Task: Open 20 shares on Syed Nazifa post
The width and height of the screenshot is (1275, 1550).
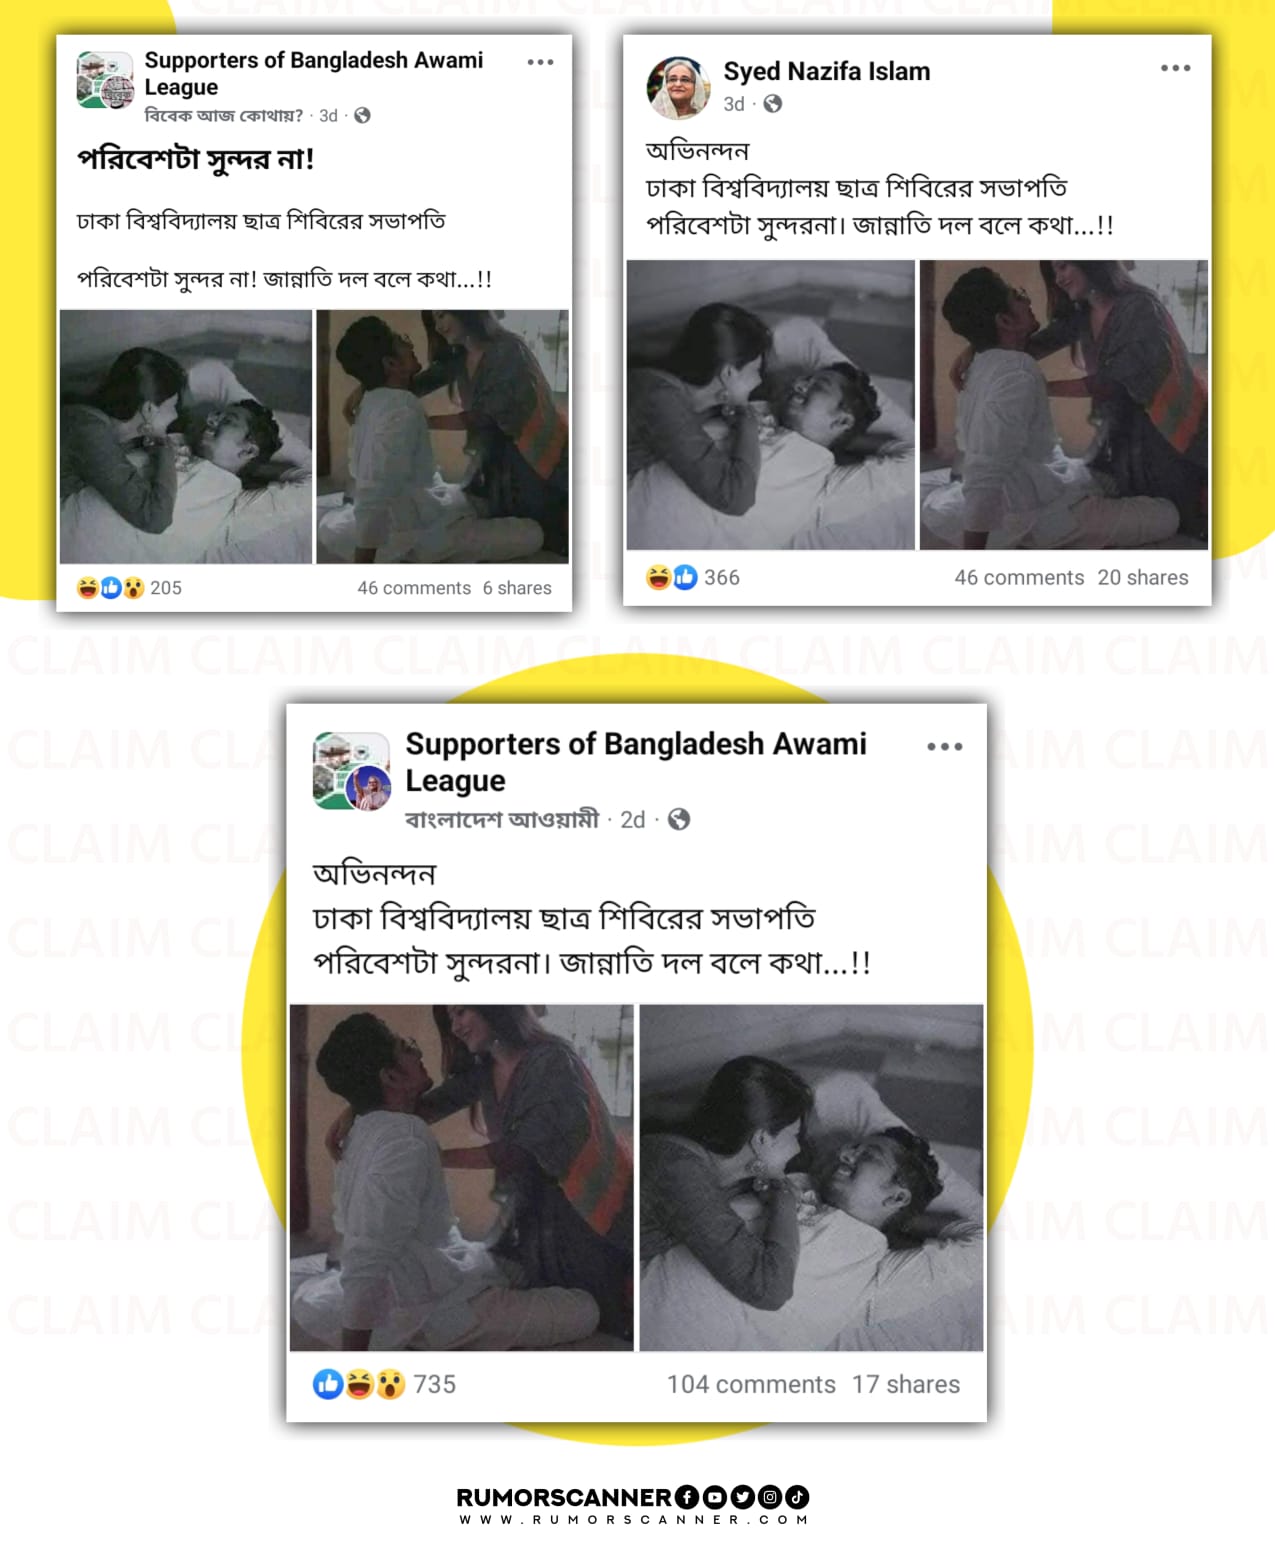Action: pos(1143,577)
